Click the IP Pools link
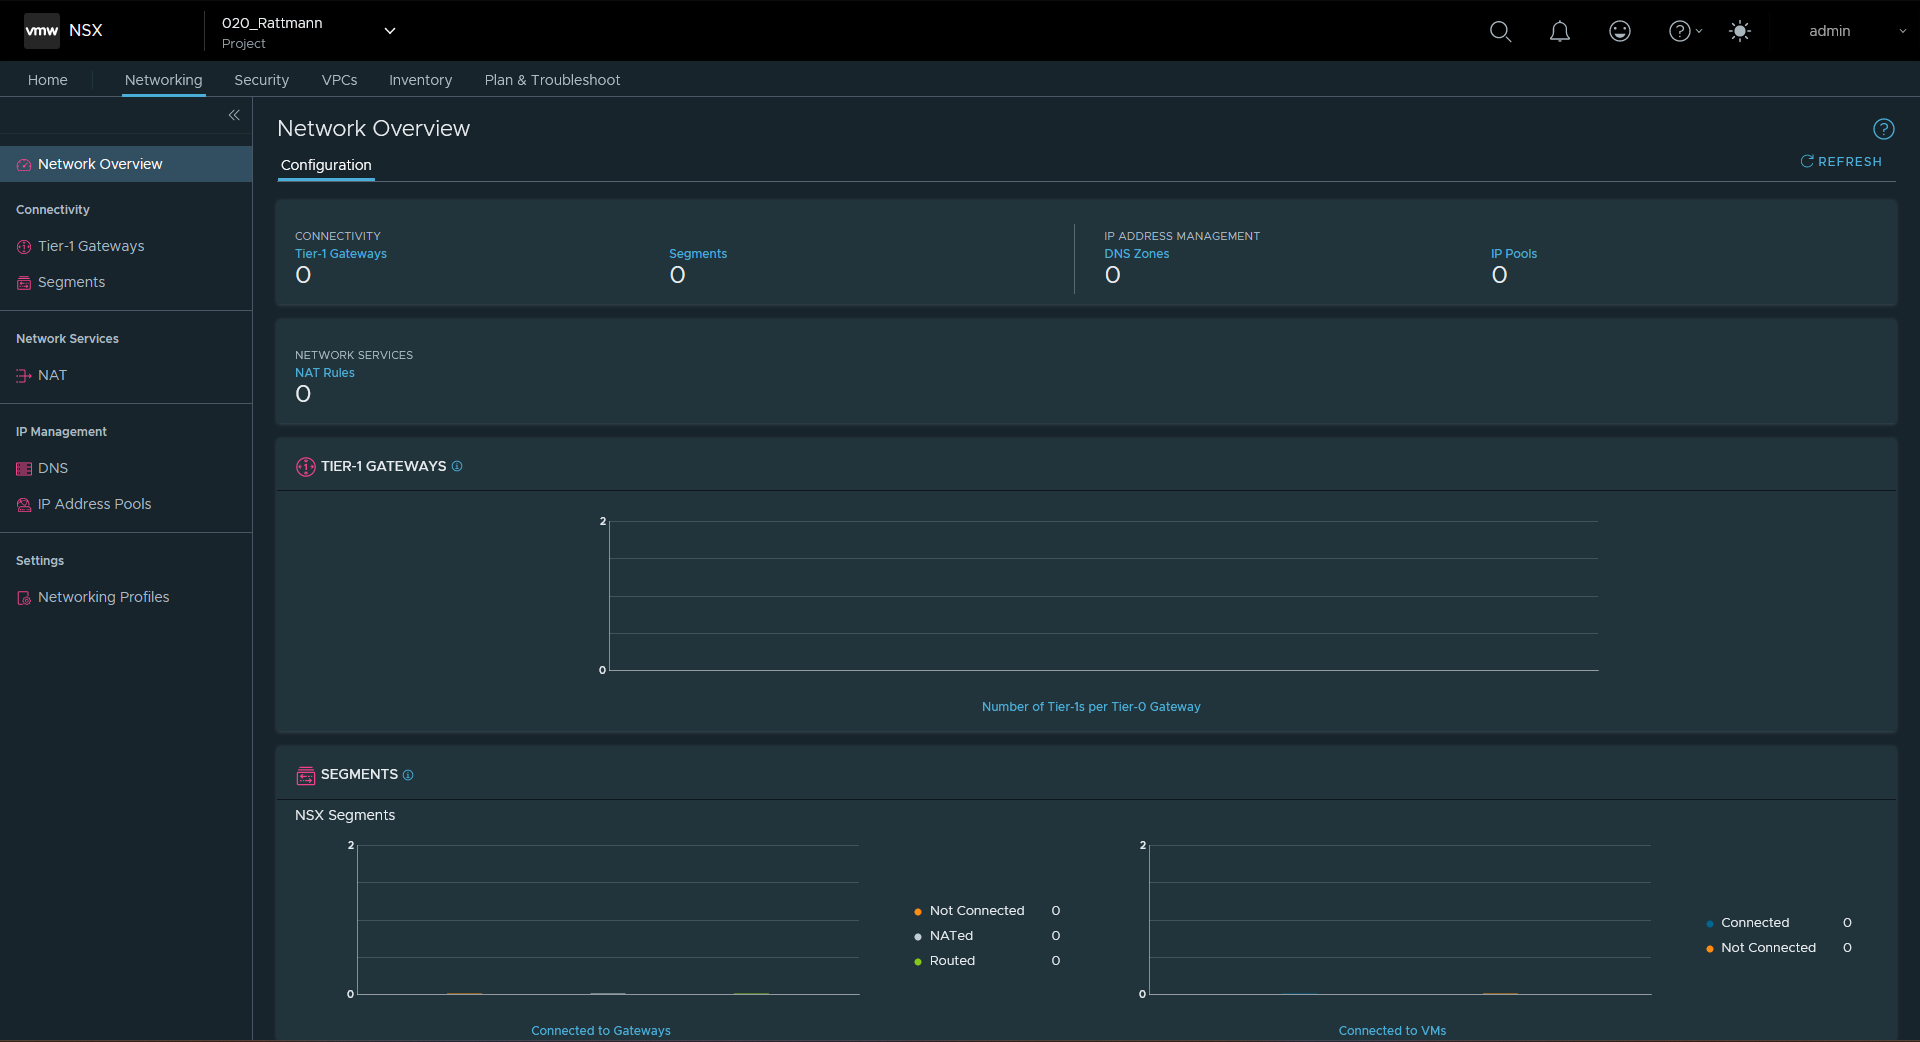This screenshot has width=1920, height=1042. [1513, 254]
